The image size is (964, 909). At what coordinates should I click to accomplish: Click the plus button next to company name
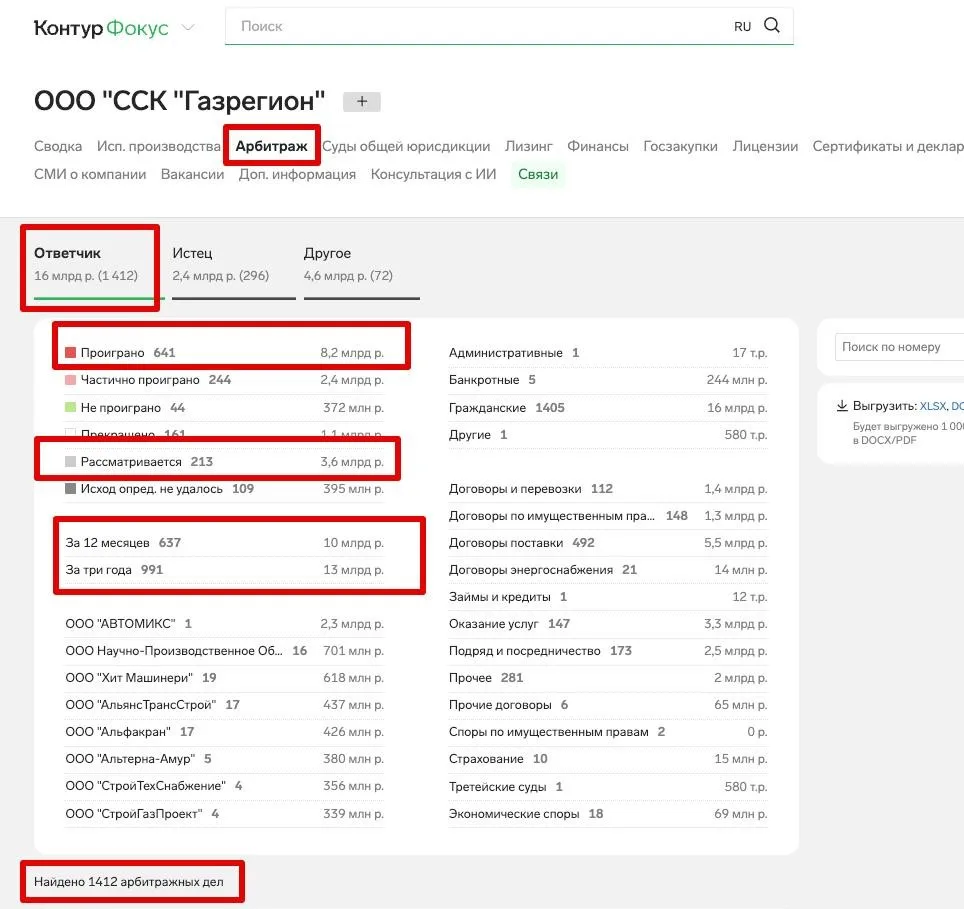point(361,101)
